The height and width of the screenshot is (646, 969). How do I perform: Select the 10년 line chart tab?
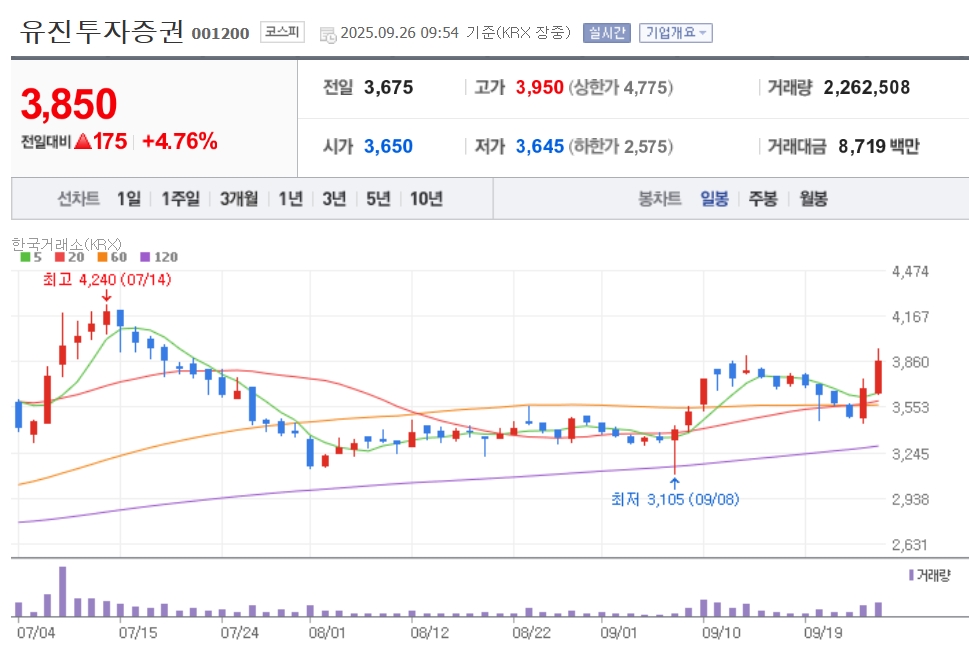click(x=426, y=198)
